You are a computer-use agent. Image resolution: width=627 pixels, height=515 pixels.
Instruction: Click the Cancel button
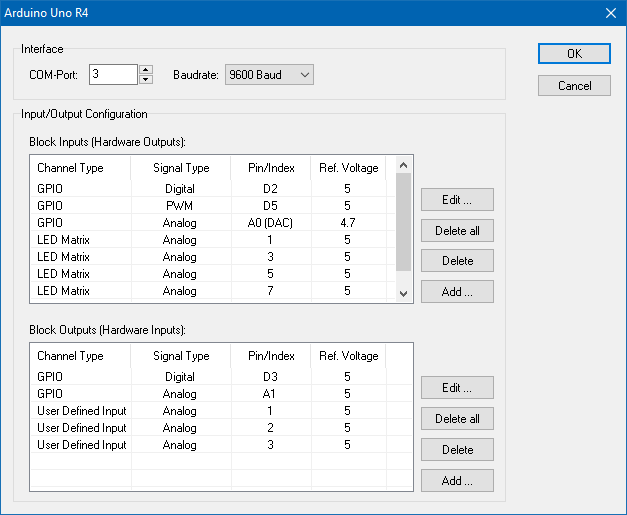pyautogui.click(x=574, y=86)
